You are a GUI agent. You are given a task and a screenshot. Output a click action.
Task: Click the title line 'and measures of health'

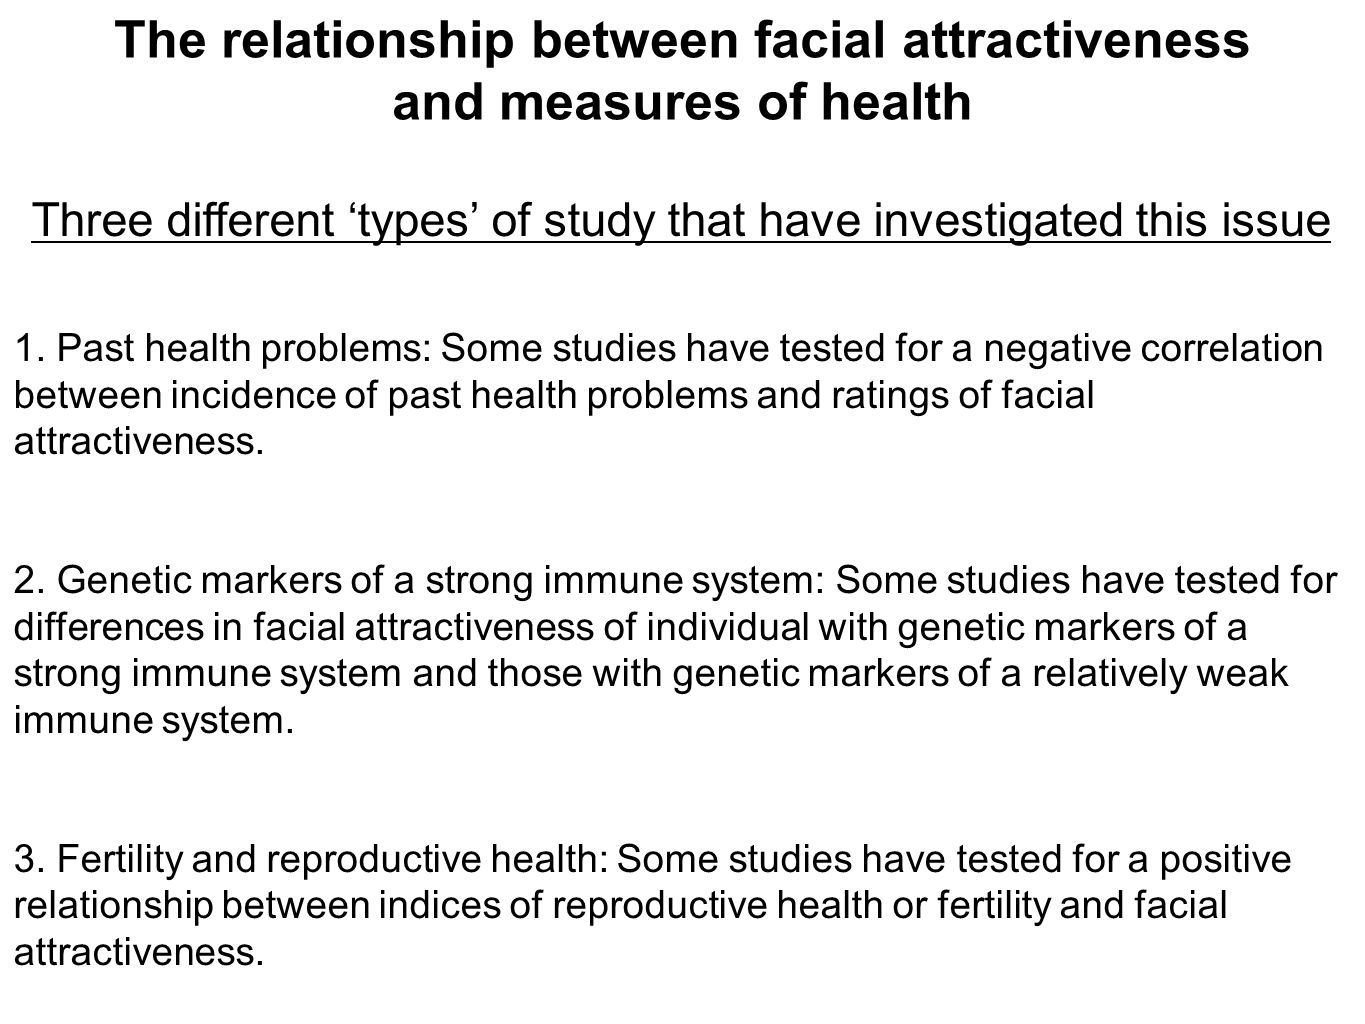(x=682, y=102)
